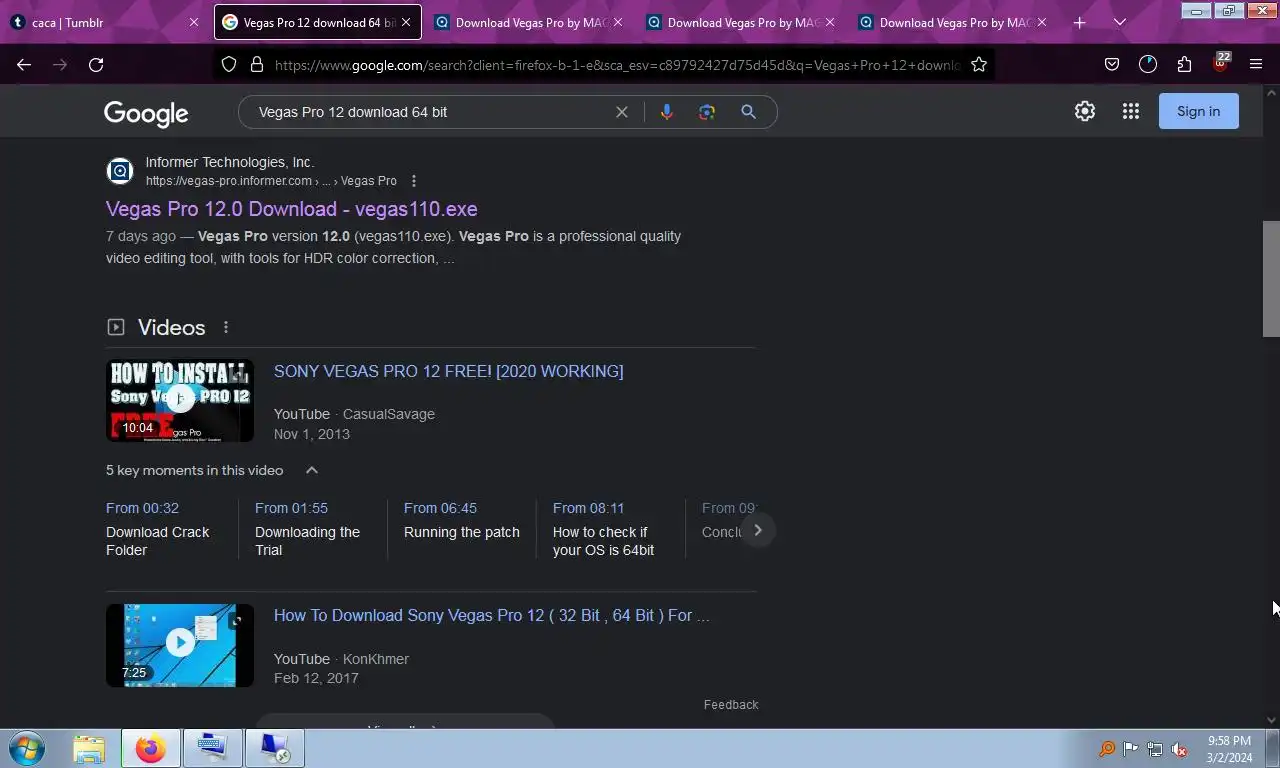Open Google quick settings gear
Viewport: 1280px width, 768px height.
tap(1085, 111)
